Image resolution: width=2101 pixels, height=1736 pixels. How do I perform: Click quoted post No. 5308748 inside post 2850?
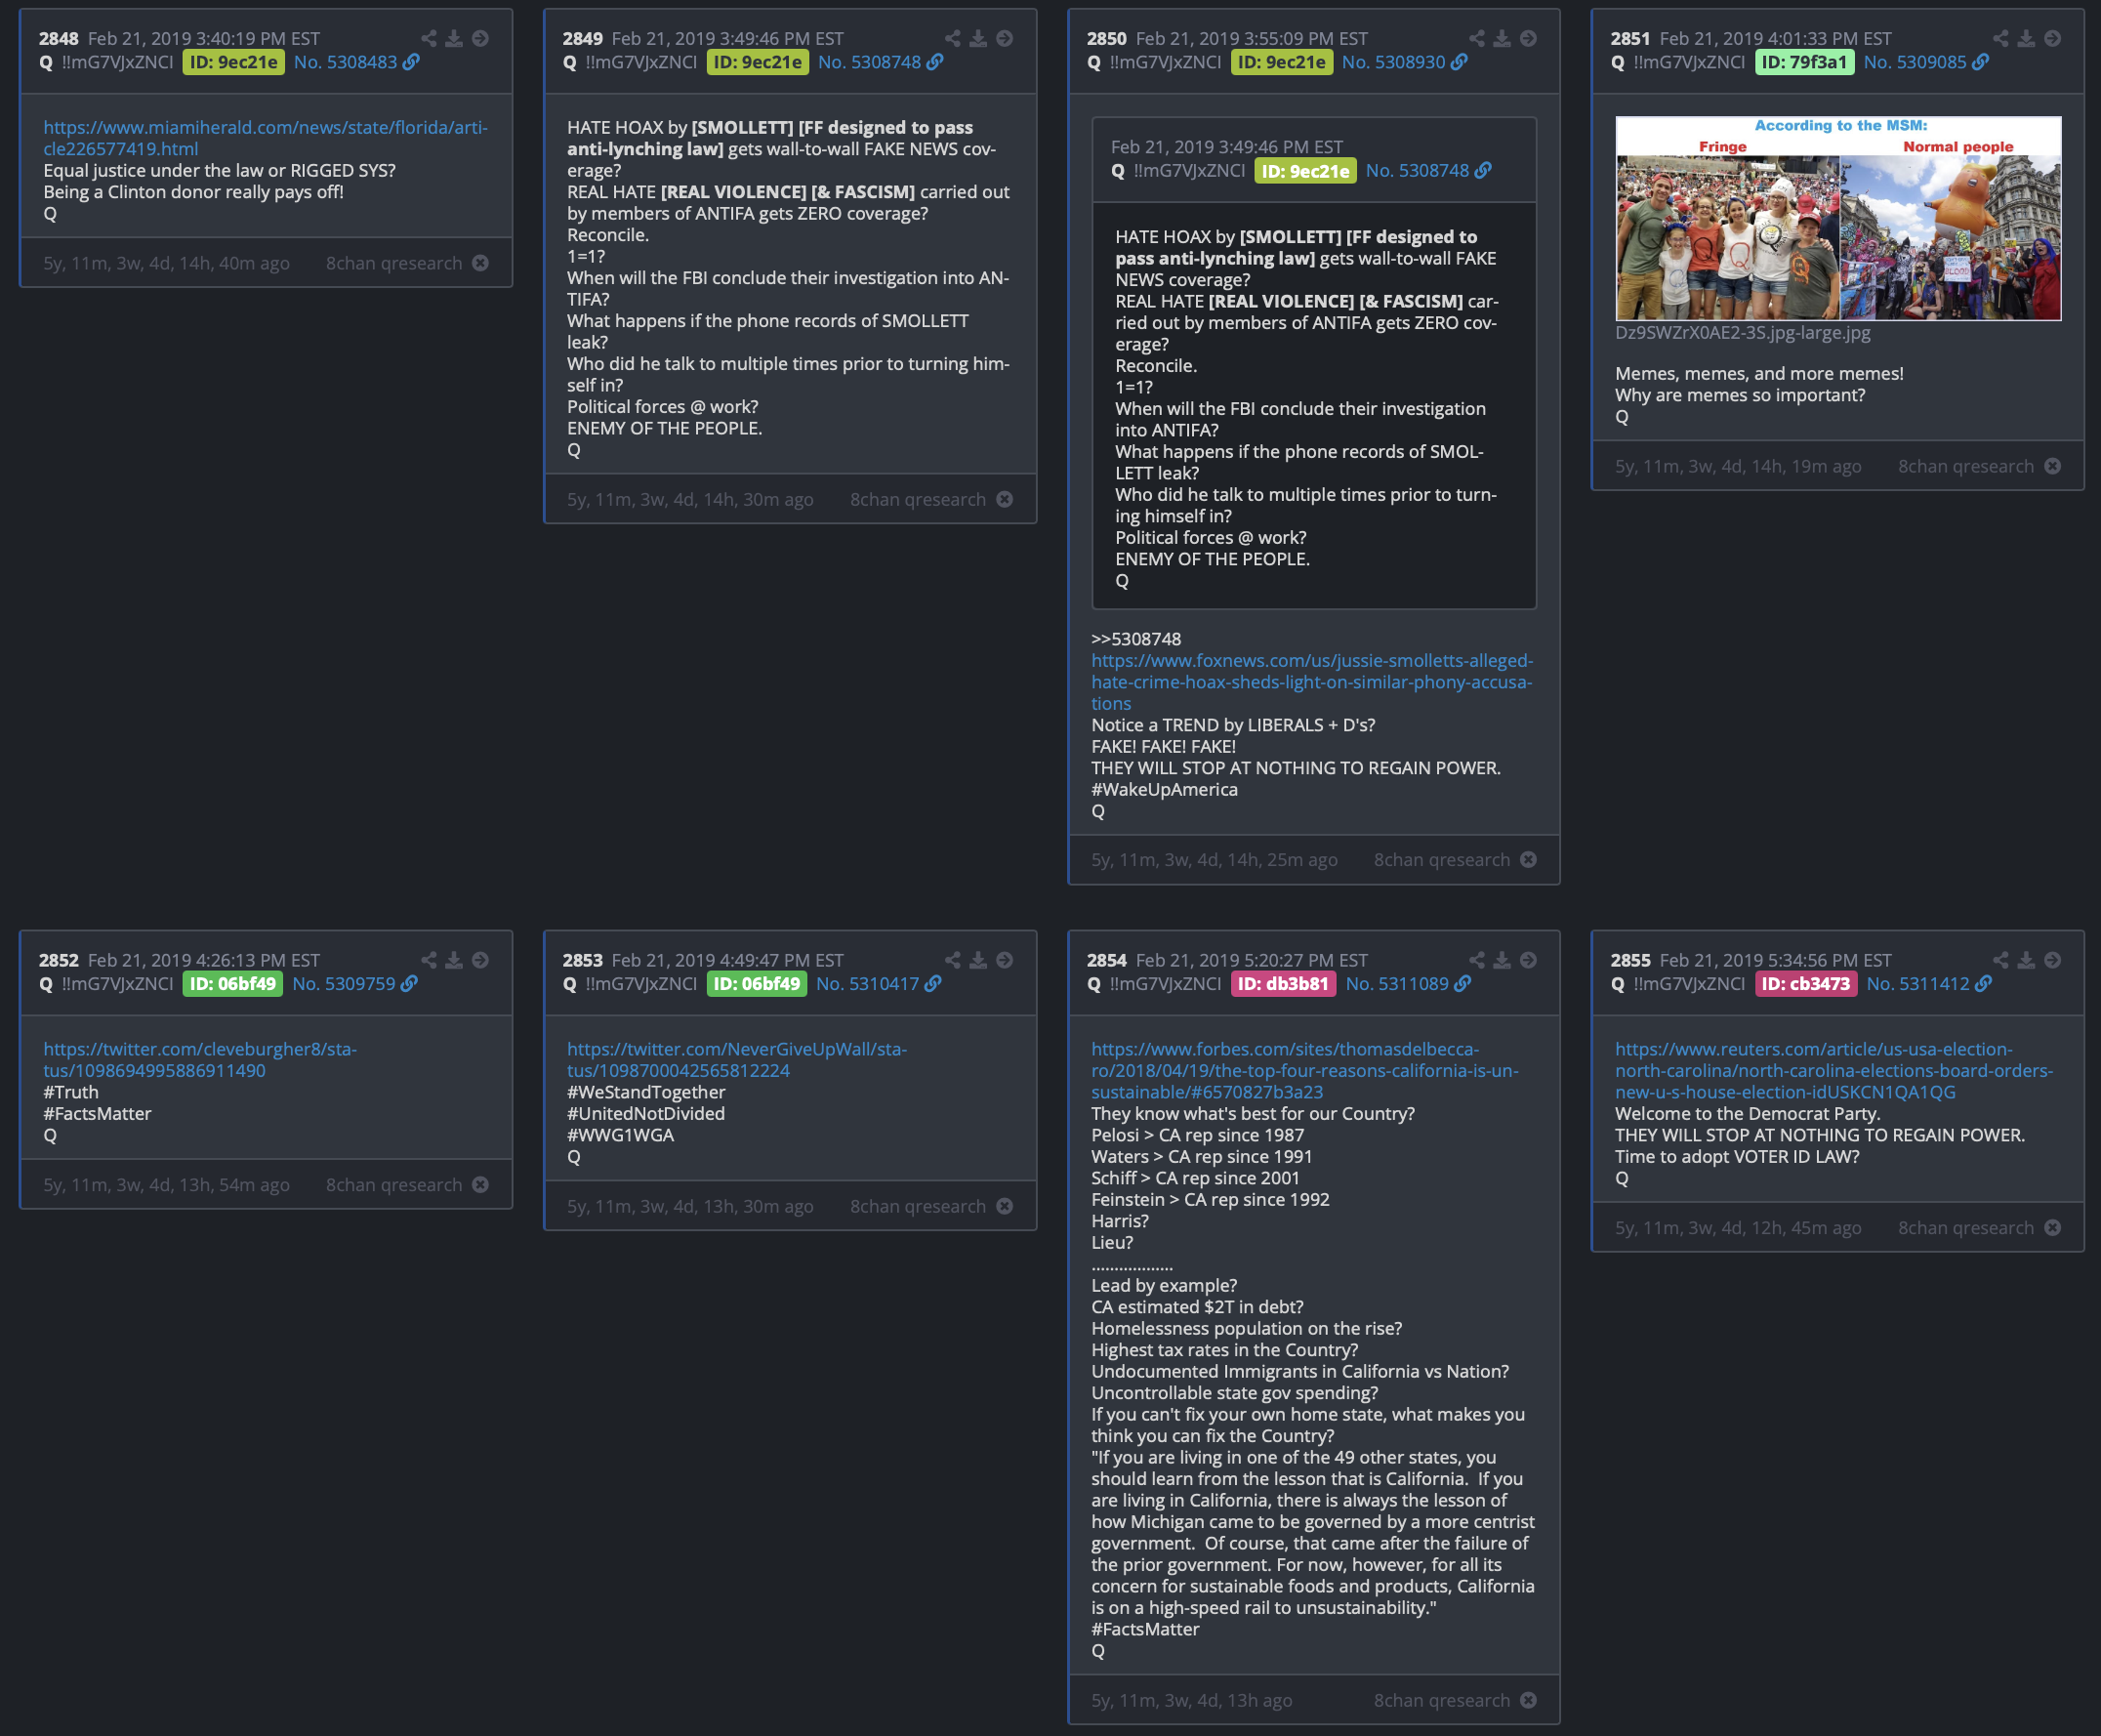tap(1417, 171)
